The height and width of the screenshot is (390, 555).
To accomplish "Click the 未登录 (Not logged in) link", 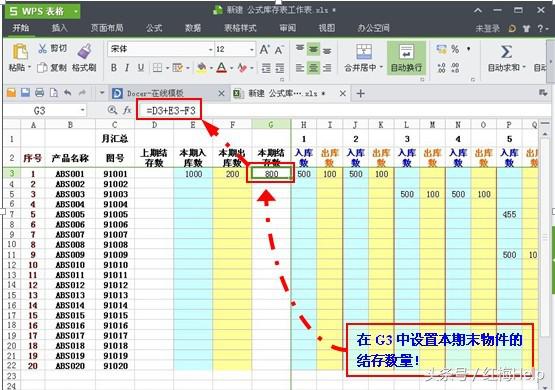I will coord(487,28).
